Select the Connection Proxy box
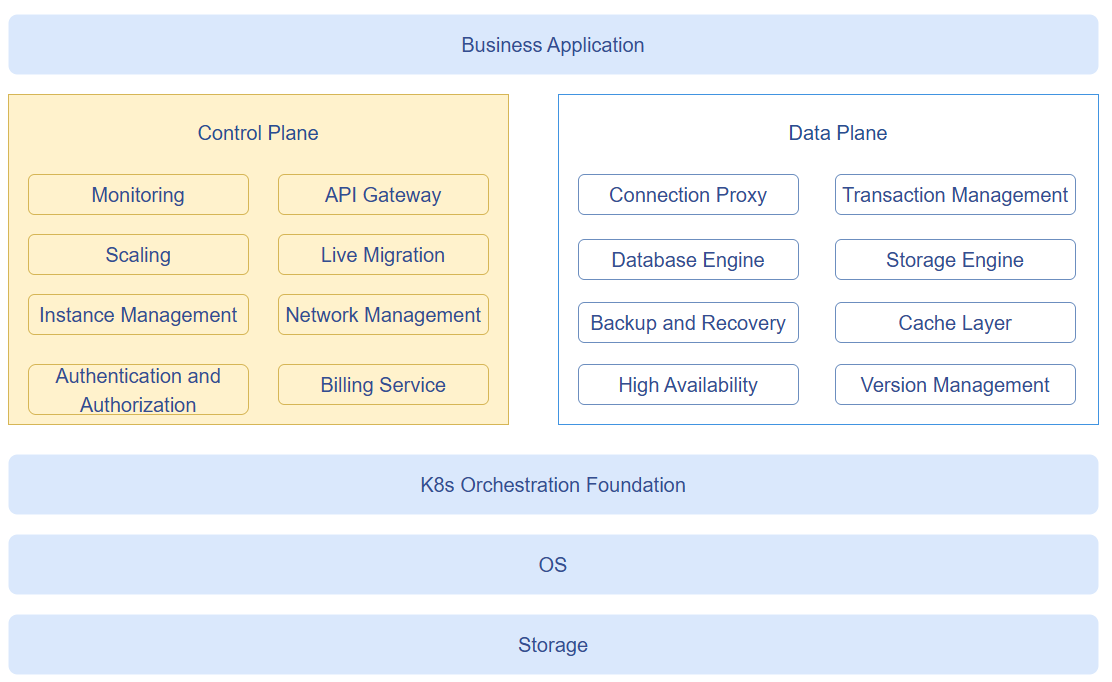 coord(688,195)
